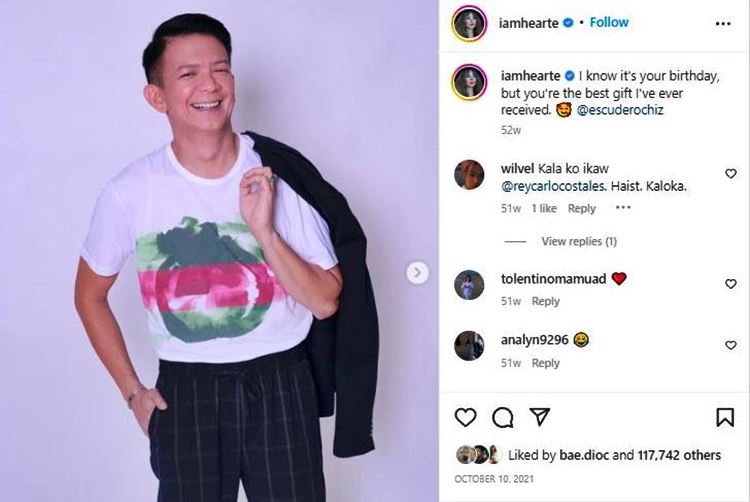Viewport: 750px width, 502px height.
Task: Like wilvel's comment
Action: (x=731, y=174)
